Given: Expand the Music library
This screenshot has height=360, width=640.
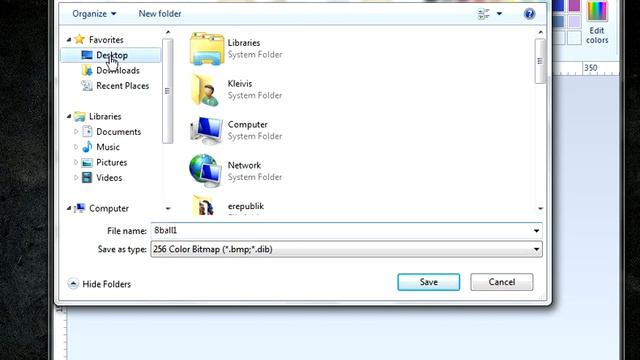Looking at the screenshot, I should [76, 147].
